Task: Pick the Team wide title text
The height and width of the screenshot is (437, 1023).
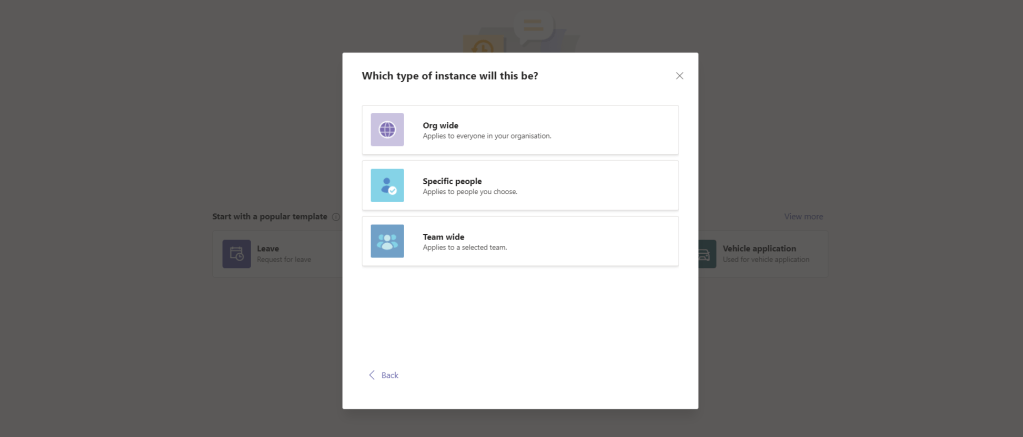Action: (x=443, y=237)
